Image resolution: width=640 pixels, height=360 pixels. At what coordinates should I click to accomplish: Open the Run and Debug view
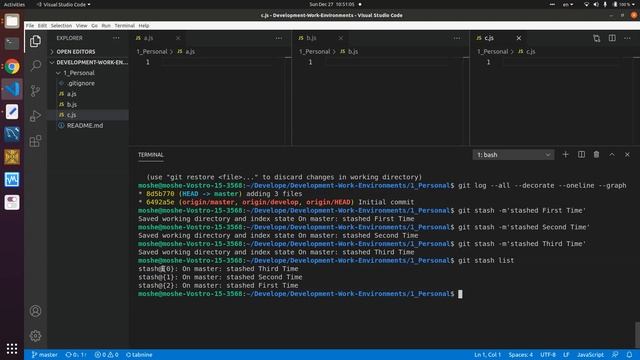(x=36, y=116)
